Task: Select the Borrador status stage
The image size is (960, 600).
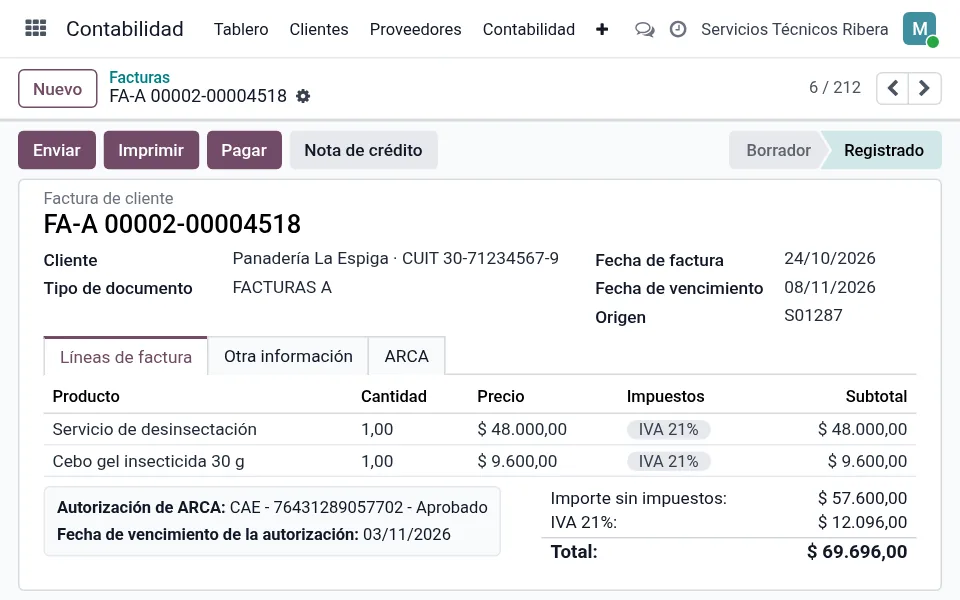Action: click(x=778, y=150)
